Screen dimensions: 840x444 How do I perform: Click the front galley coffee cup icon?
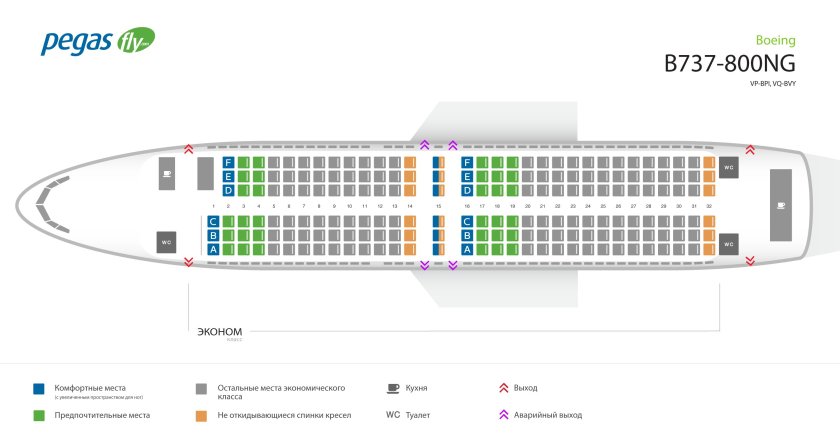click(x=166, y=175)
